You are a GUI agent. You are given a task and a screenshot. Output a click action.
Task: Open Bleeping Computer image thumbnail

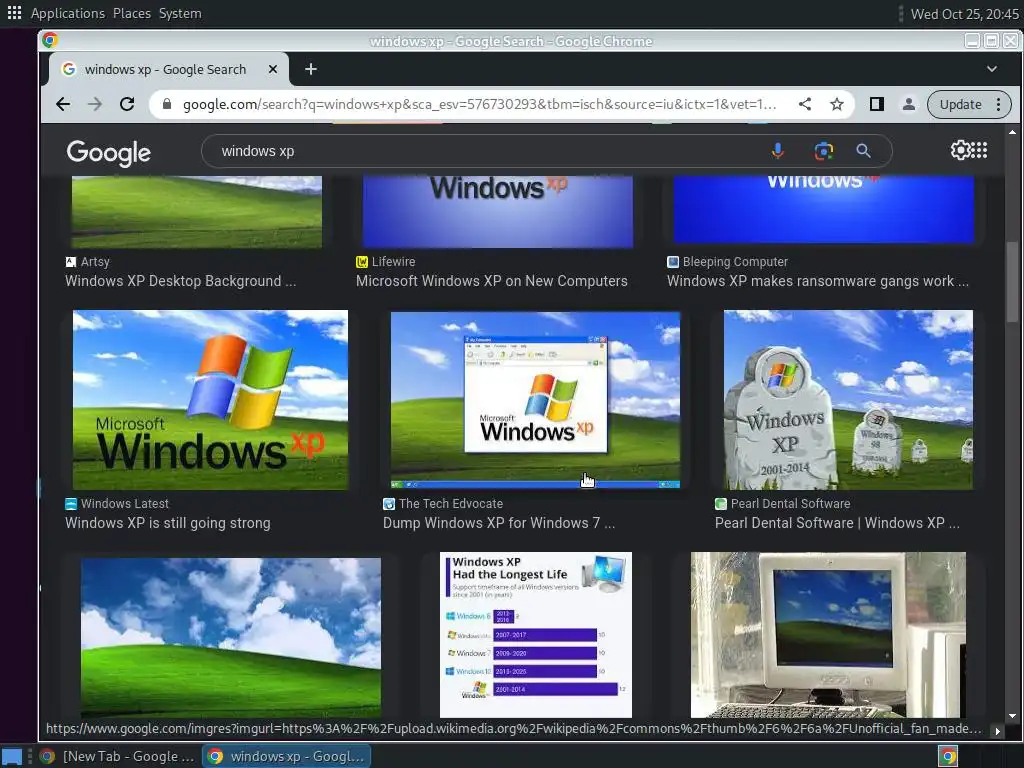point(824,210)
